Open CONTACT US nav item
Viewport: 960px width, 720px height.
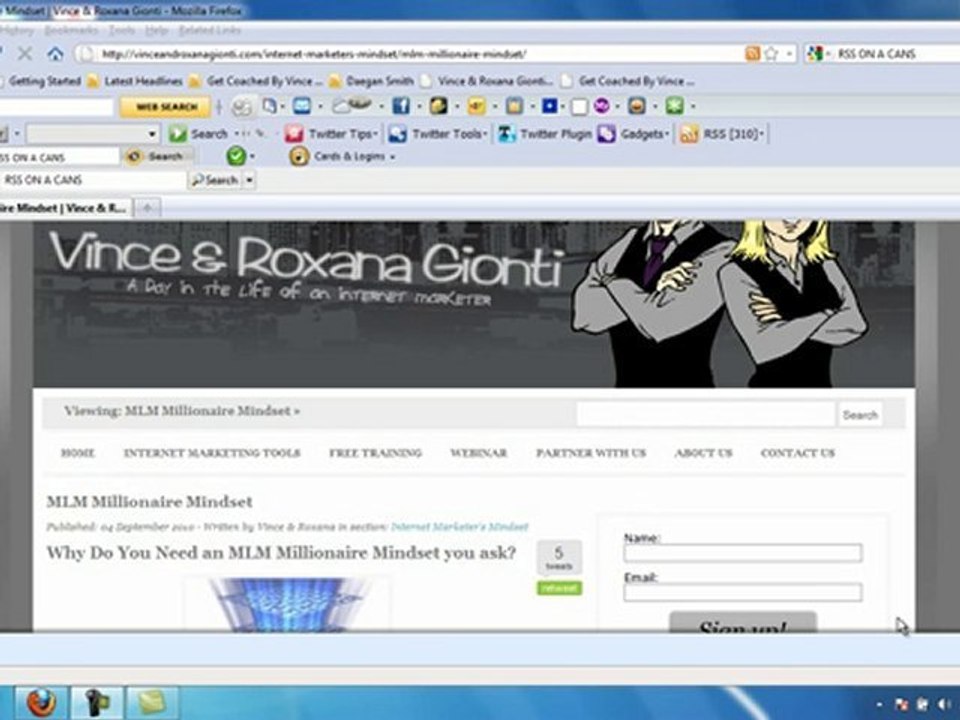(798, 453)
